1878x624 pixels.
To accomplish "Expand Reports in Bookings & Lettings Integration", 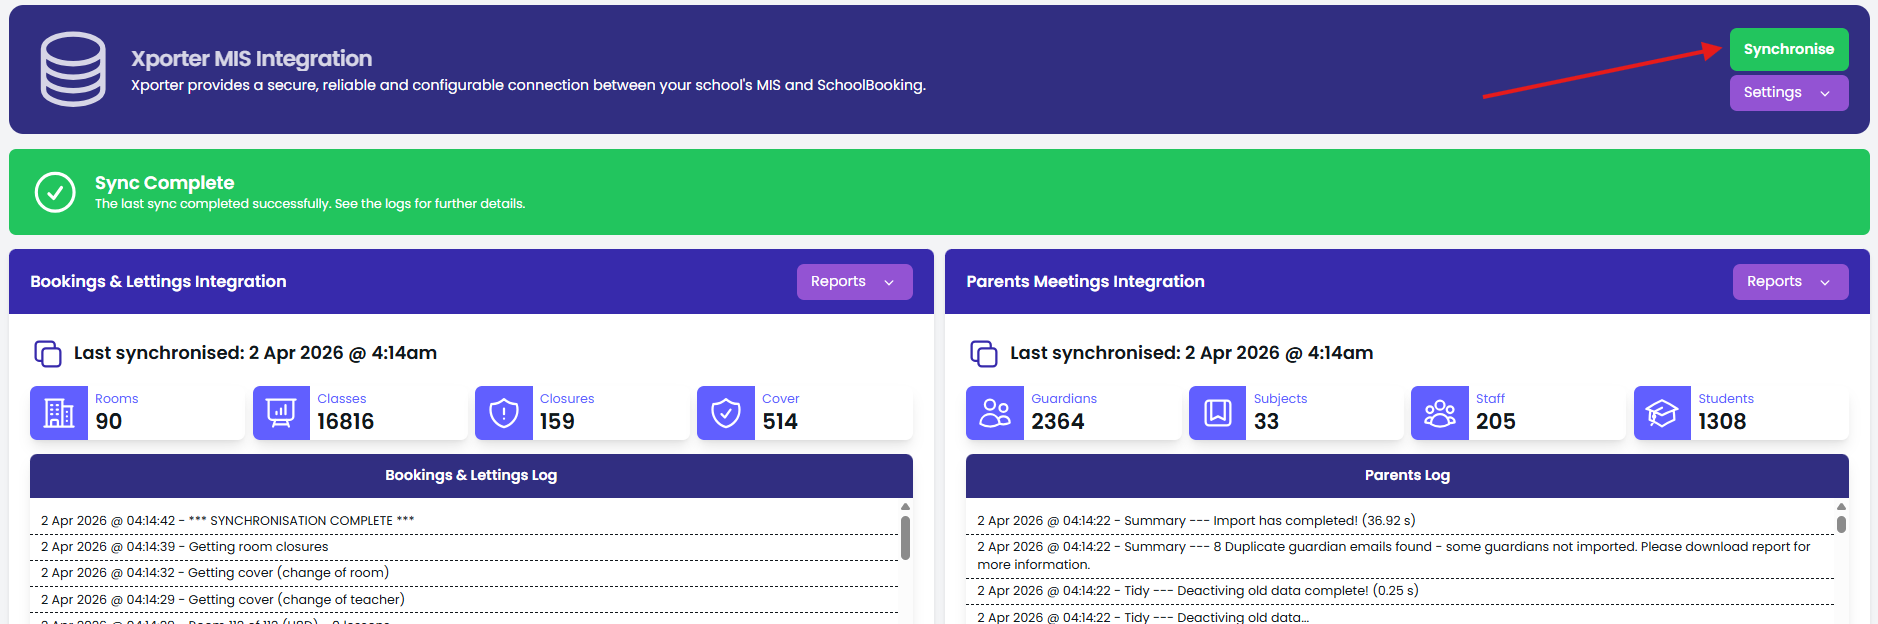I will [x=854, y=281].
